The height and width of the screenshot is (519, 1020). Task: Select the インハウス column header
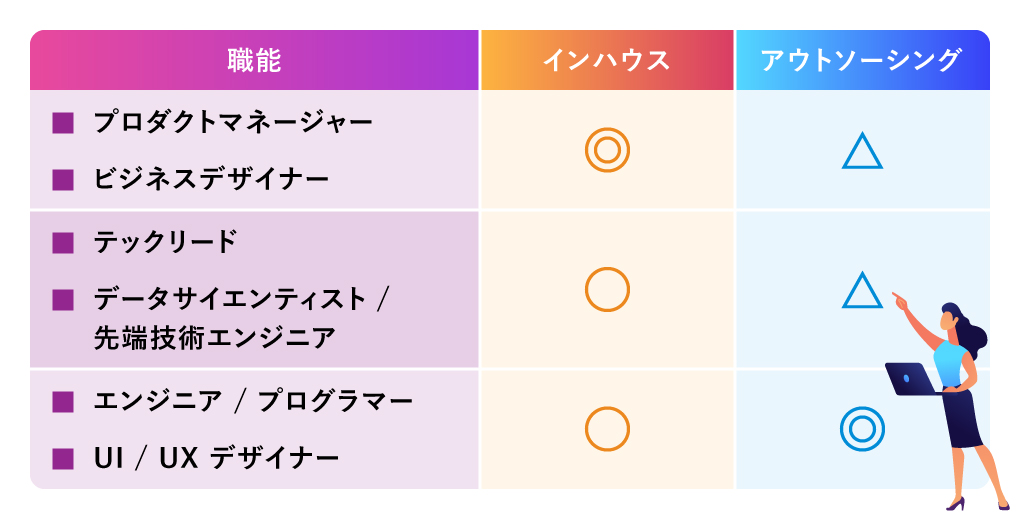pos(607,60)
